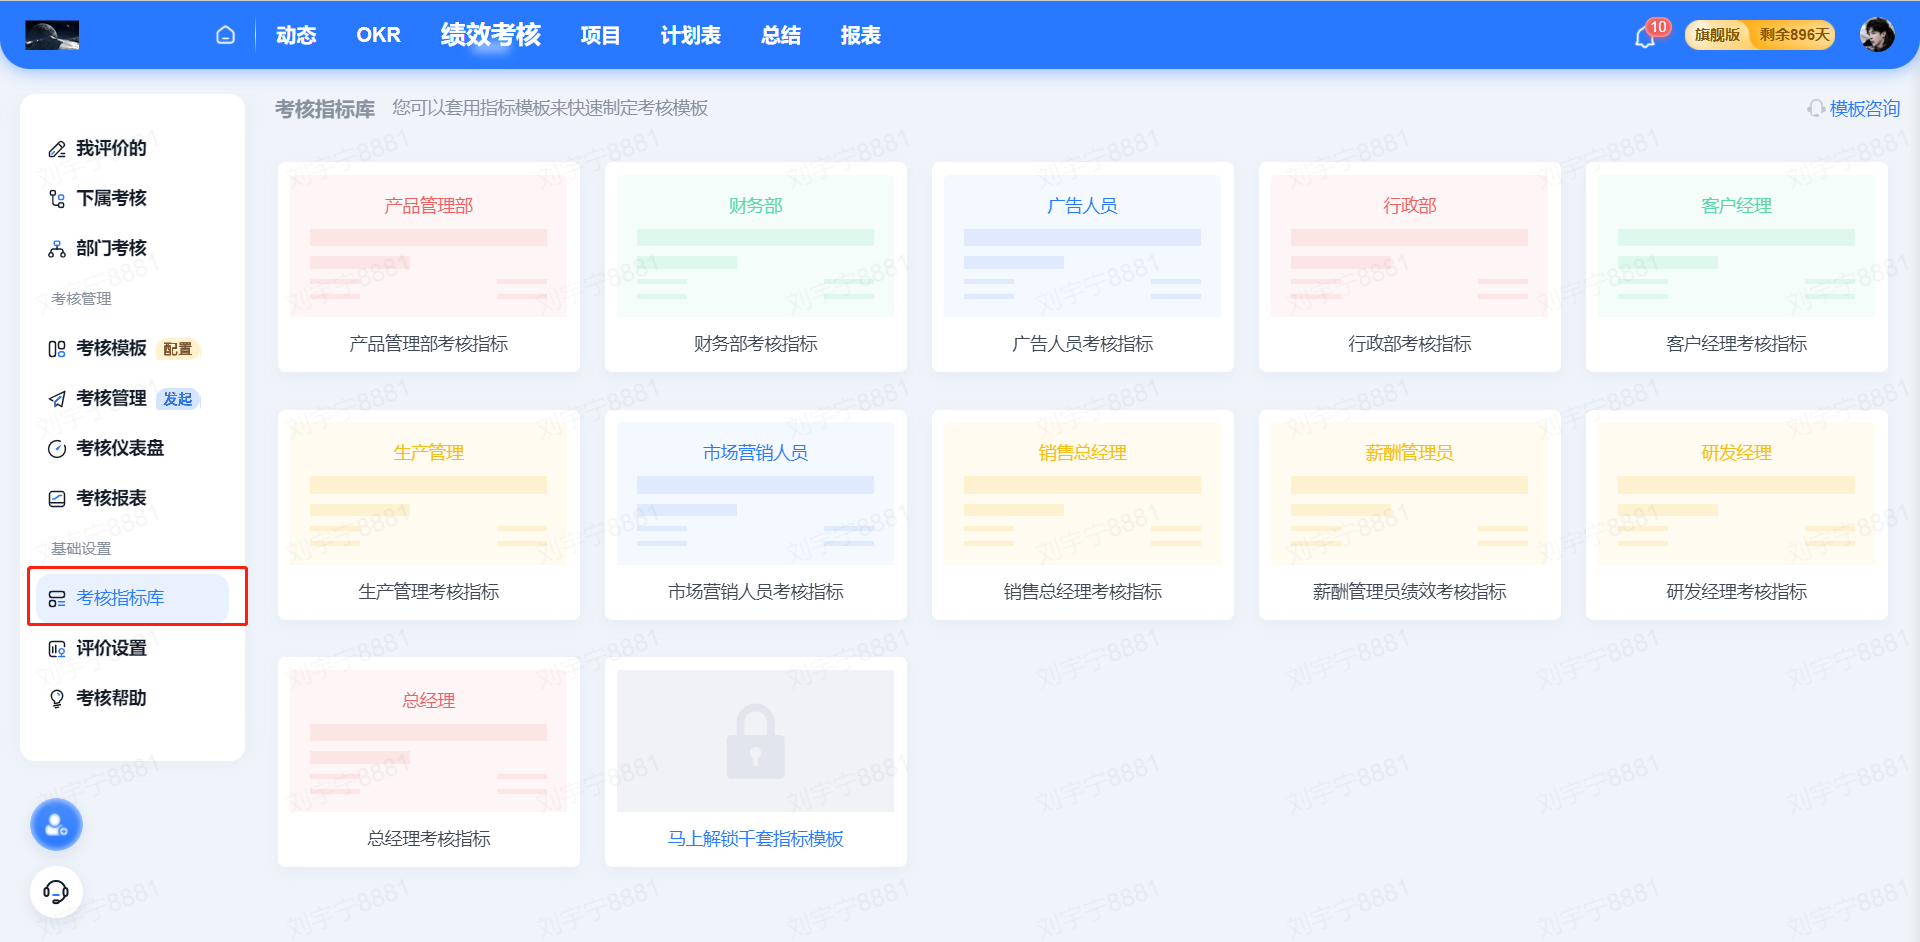Click the lock icon on locked template
1920x942 pixels.
pos(755,741)
